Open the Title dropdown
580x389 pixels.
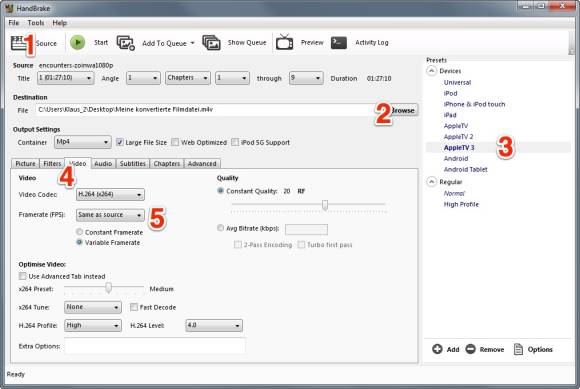[65, 78]
